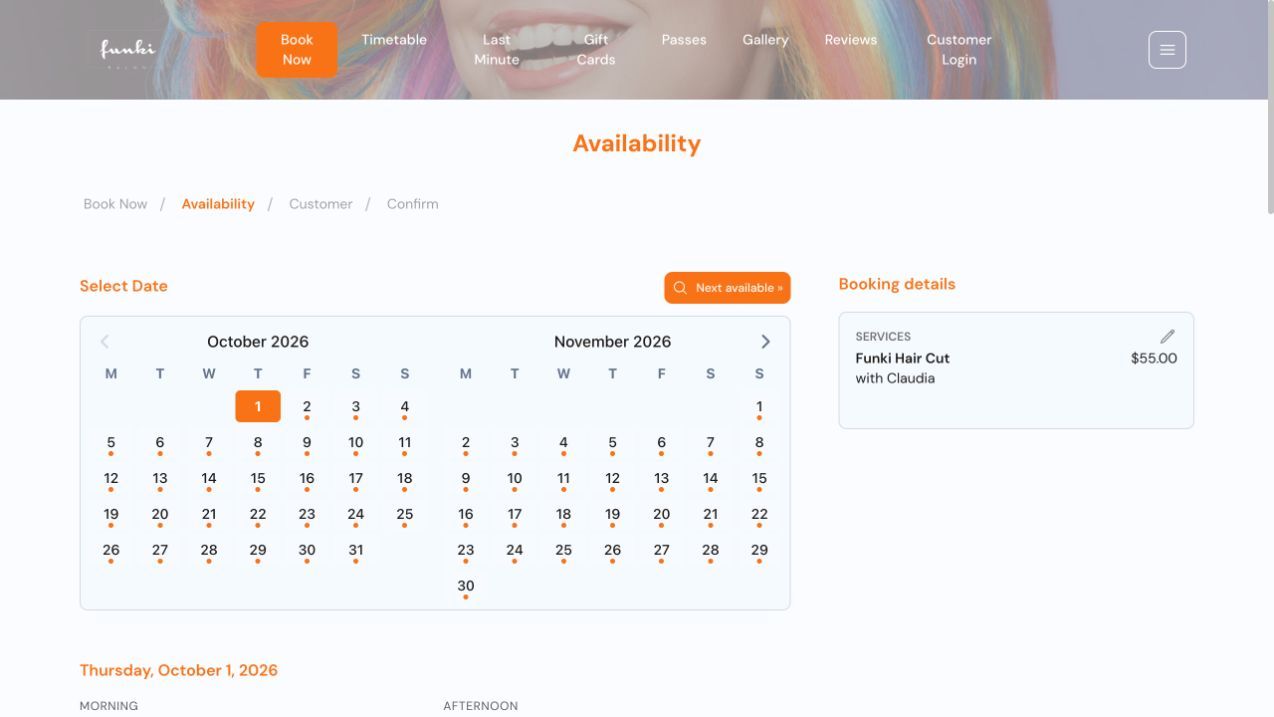Select November 10 in calendar
The image size is (1274, 717).
(515, 479)
